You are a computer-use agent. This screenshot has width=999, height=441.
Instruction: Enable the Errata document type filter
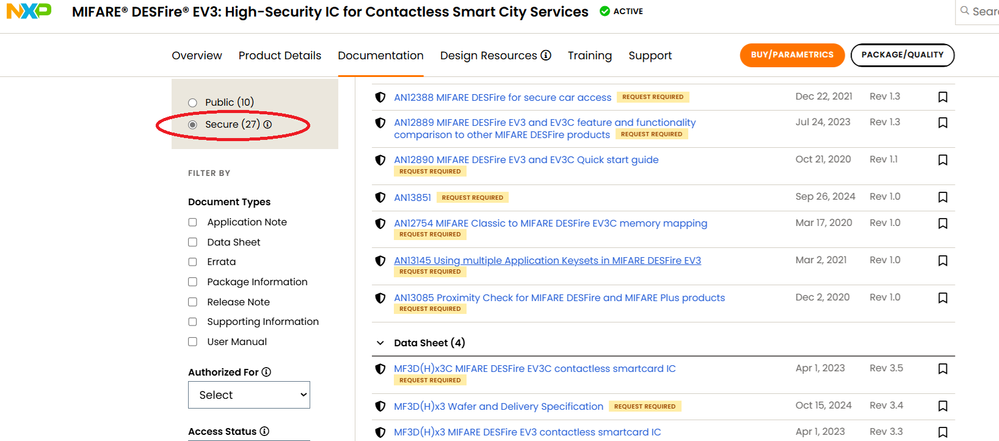(193, 262)
